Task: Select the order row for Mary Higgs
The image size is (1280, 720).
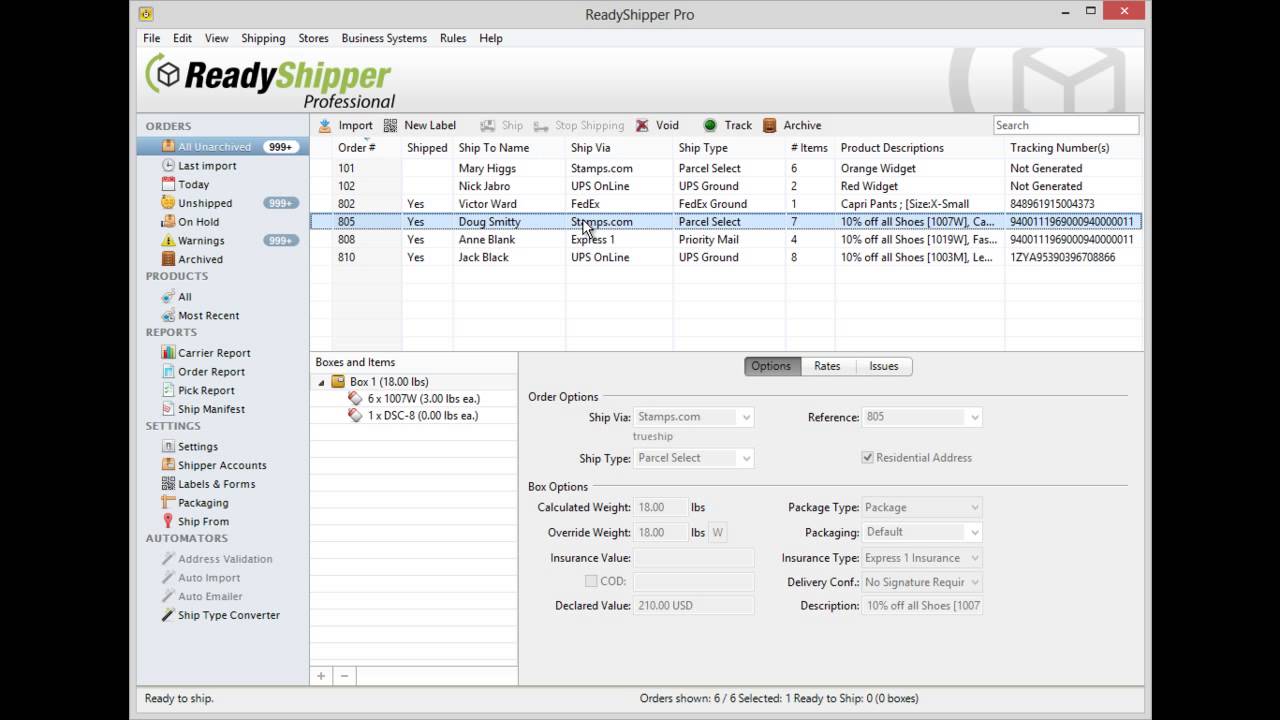Action: point(725,168)
